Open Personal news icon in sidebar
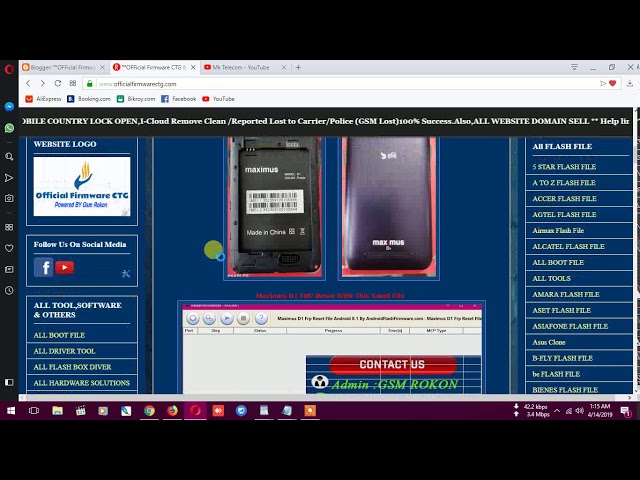This screenshot has height=480, width=640. [9, 269]
